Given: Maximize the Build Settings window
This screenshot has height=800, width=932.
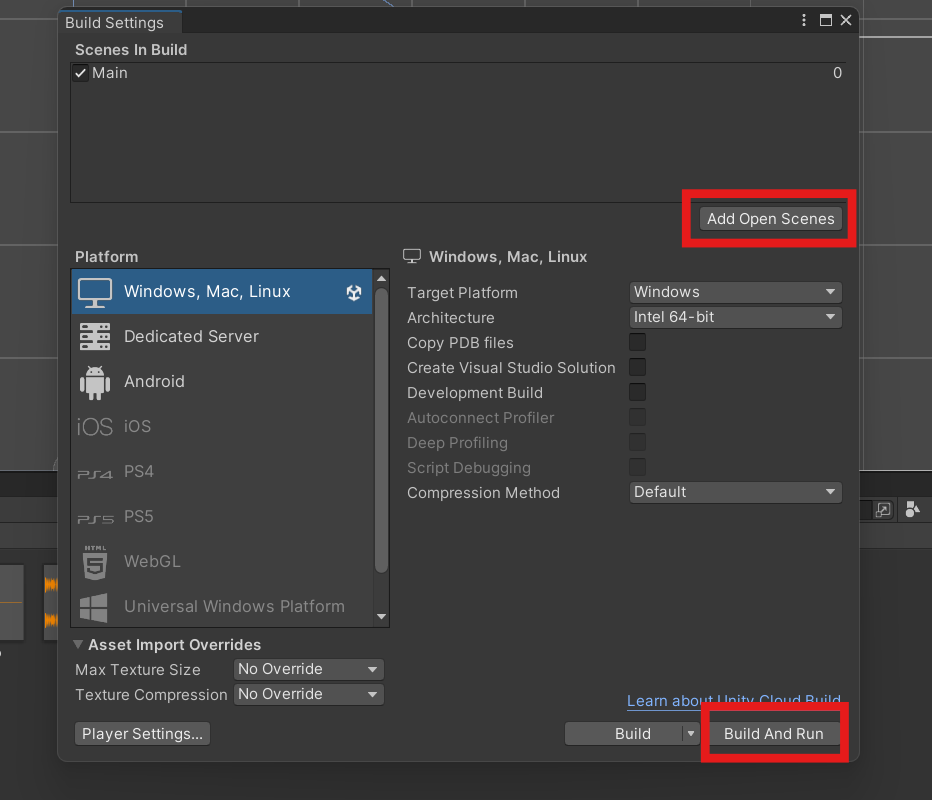Looking at the screenshot, I should tap(826, 20).
